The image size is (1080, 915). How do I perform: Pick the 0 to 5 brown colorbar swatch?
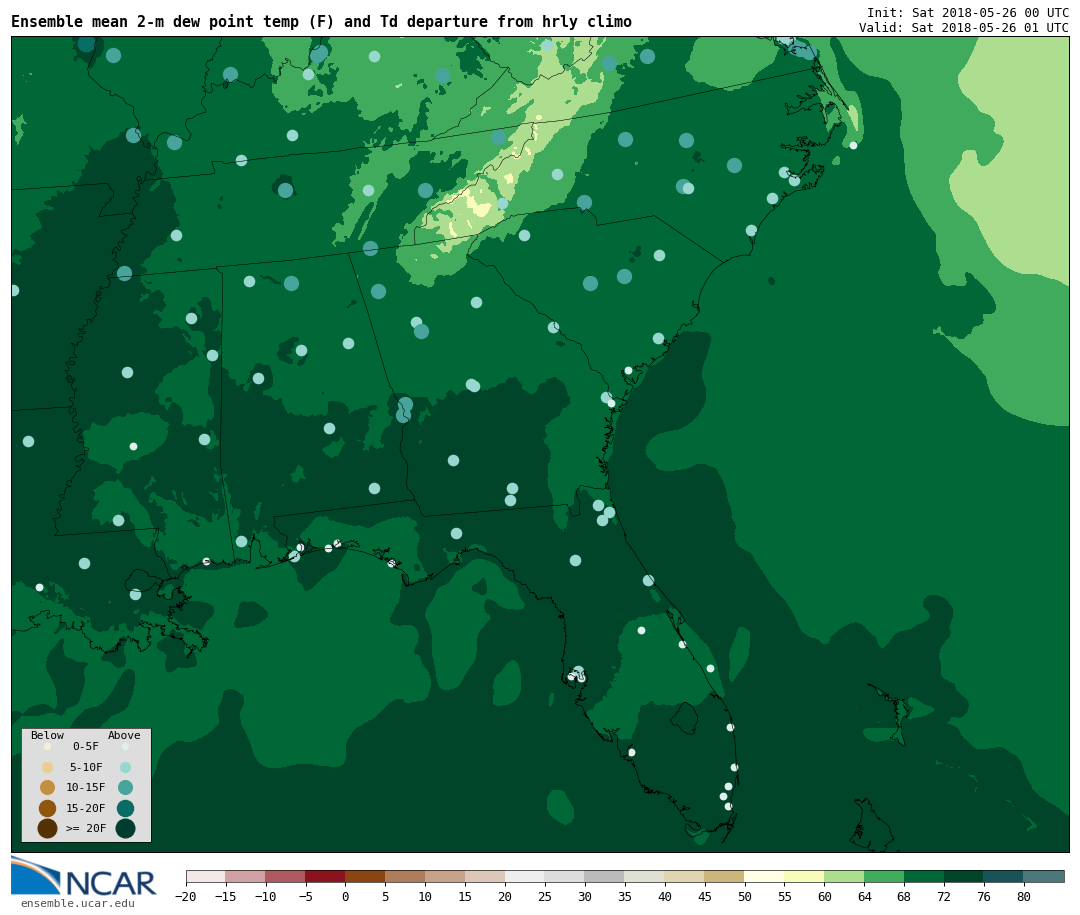(366, 877)
